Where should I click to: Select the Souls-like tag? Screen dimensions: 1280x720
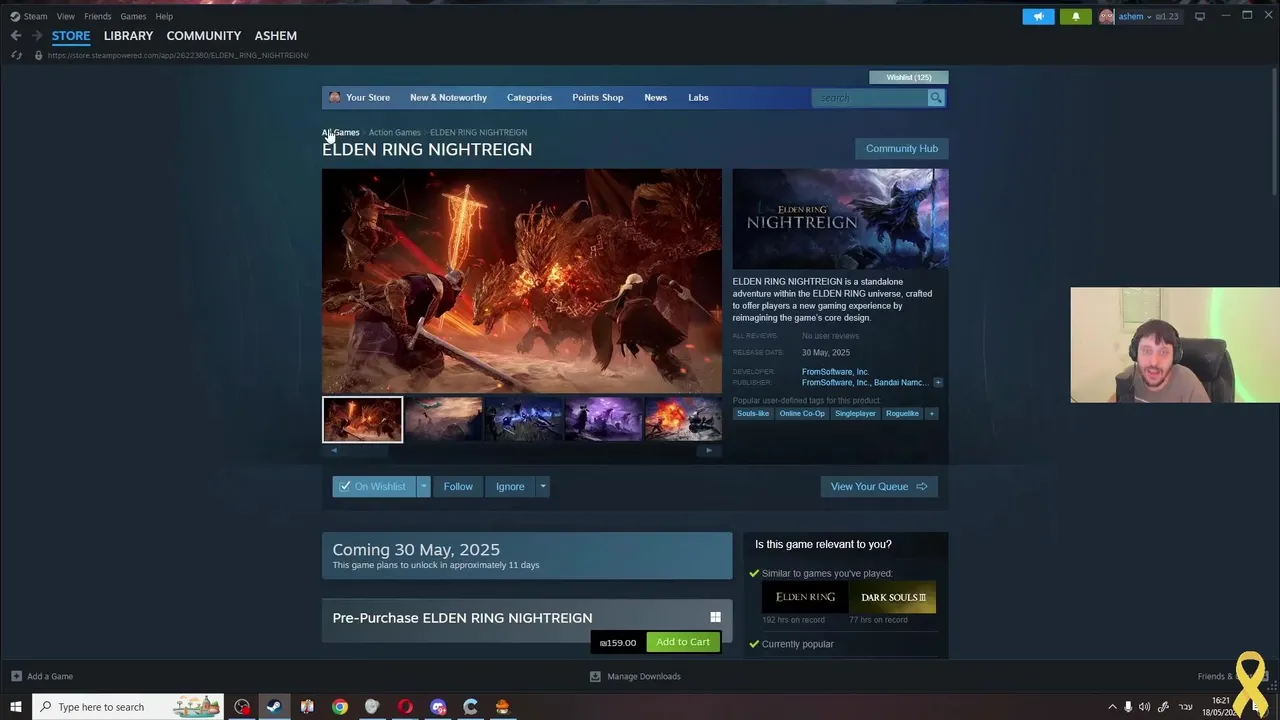coord(753,413)
